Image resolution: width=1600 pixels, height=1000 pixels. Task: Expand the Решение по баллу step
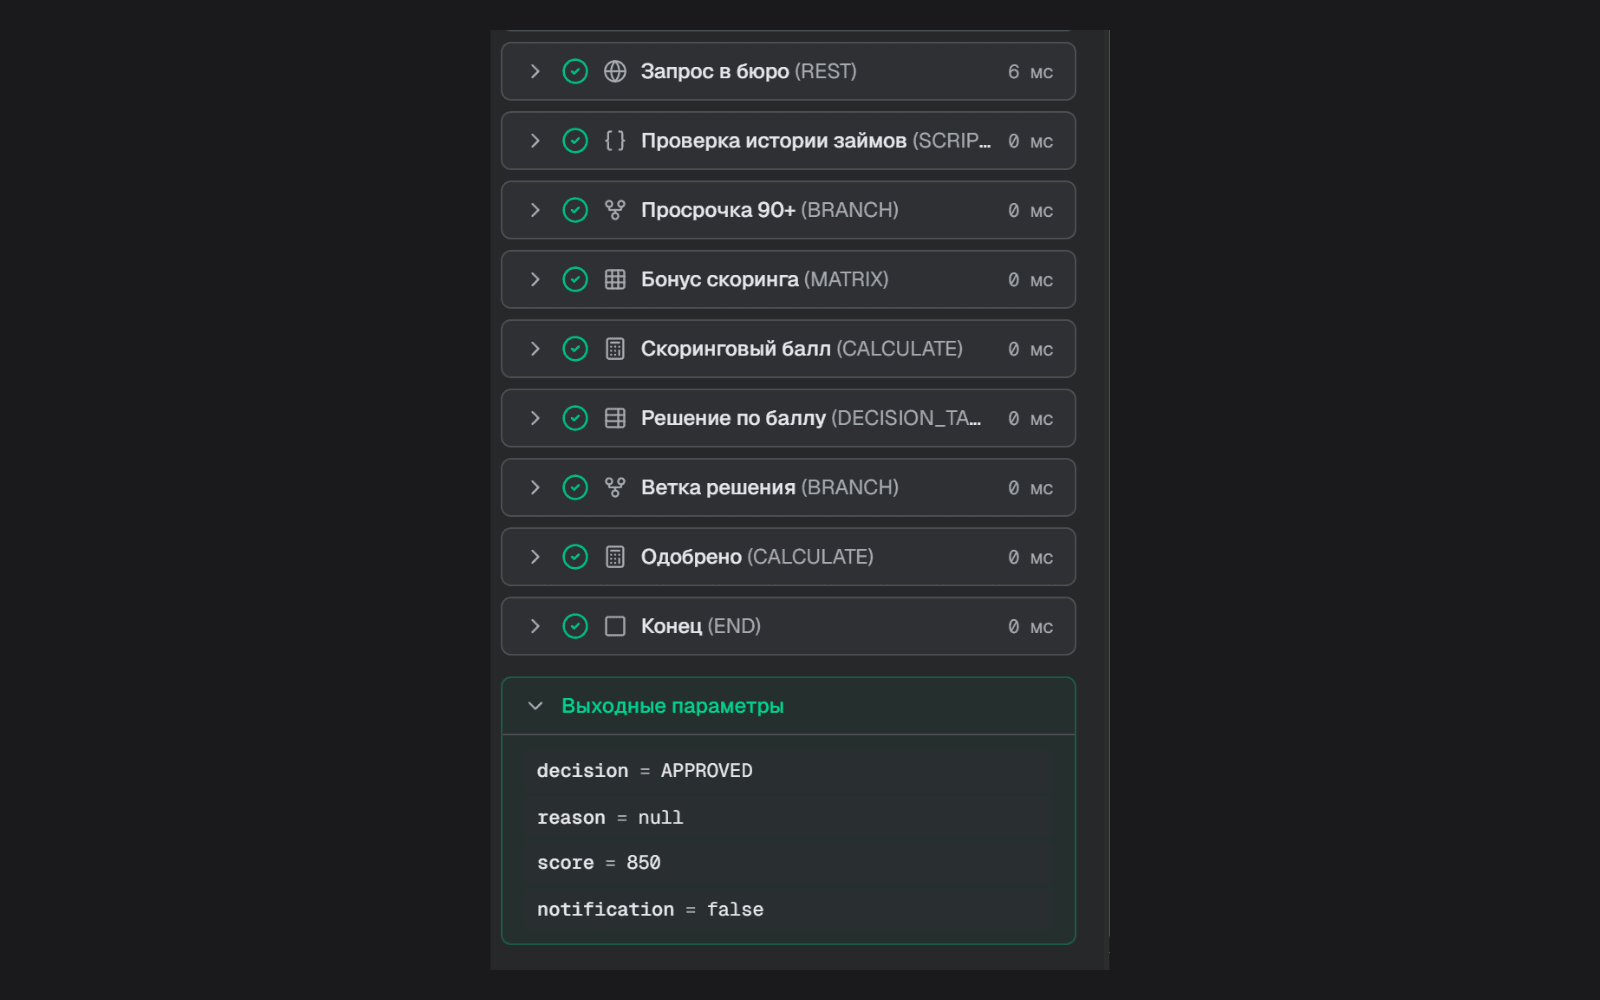(535, 418)
